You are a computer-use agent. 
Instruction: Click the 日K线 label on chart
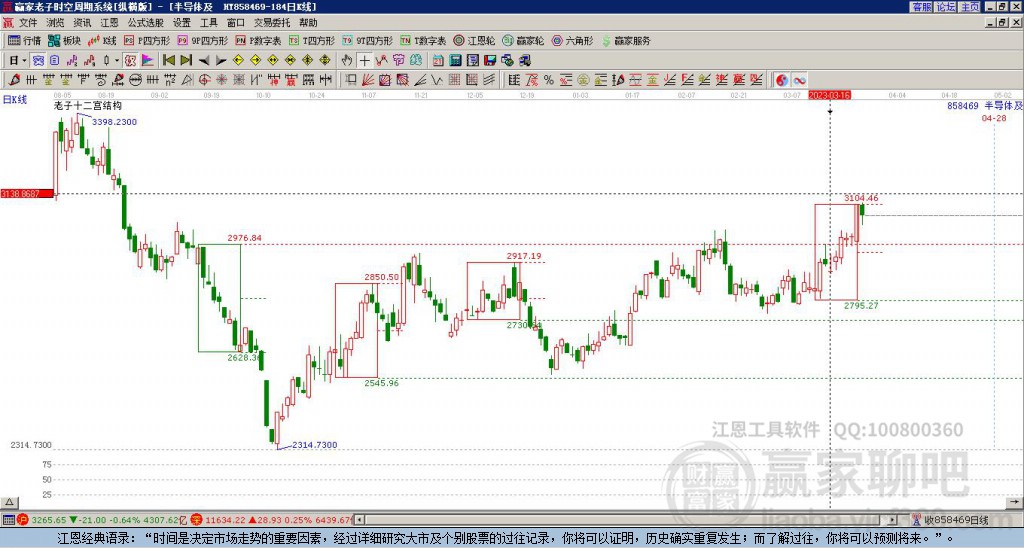[15, 99]
